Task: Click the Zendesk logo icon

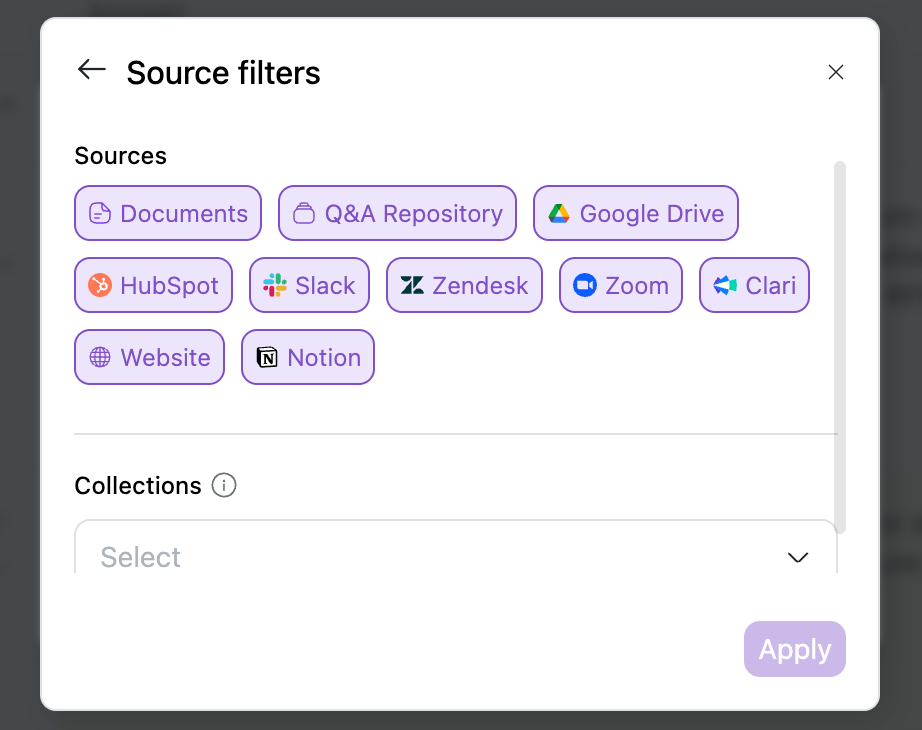Action: pos(412,286)
